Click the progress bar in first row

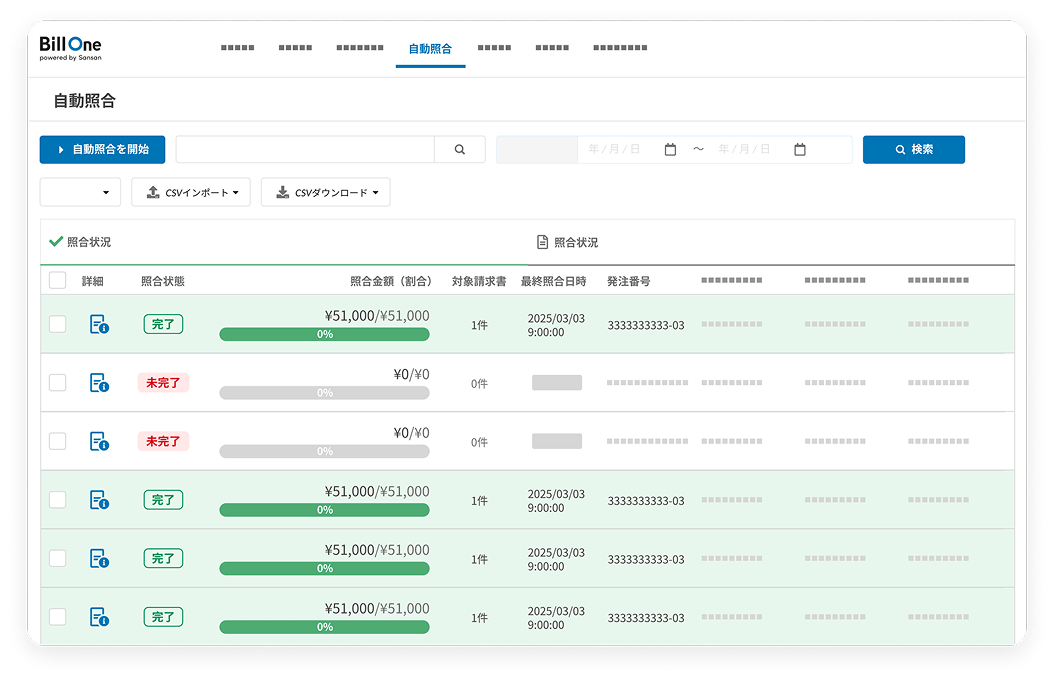(x=324, y=334)
